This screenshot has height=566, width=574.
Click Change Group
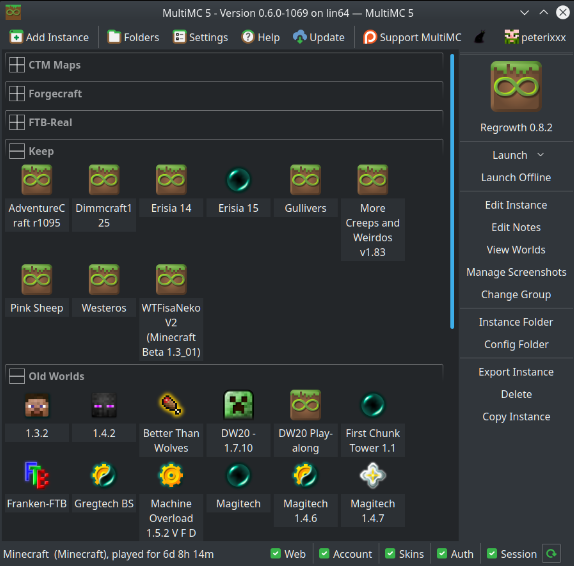point(516,295)
